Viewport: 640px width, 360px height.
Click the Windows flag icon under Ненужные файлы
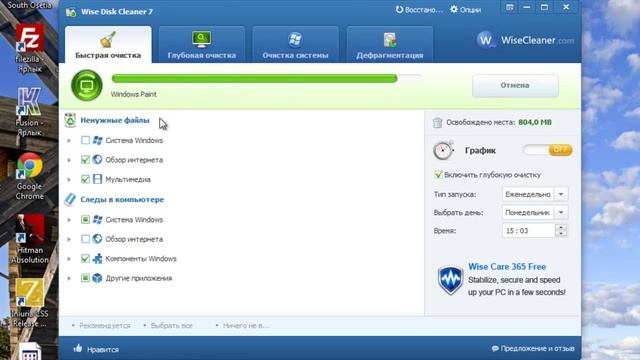(97, 140)
